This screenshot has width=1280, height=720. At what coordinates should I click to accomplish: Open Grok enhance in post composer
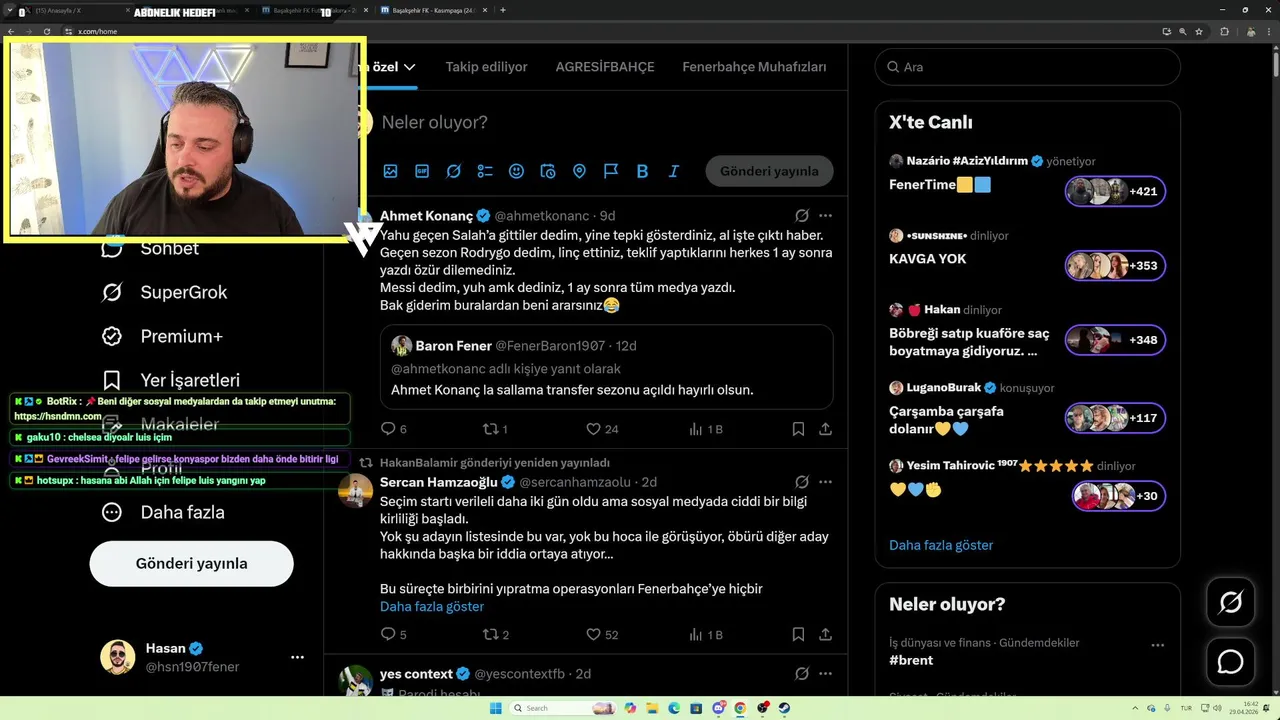click(x=453, y=171)
